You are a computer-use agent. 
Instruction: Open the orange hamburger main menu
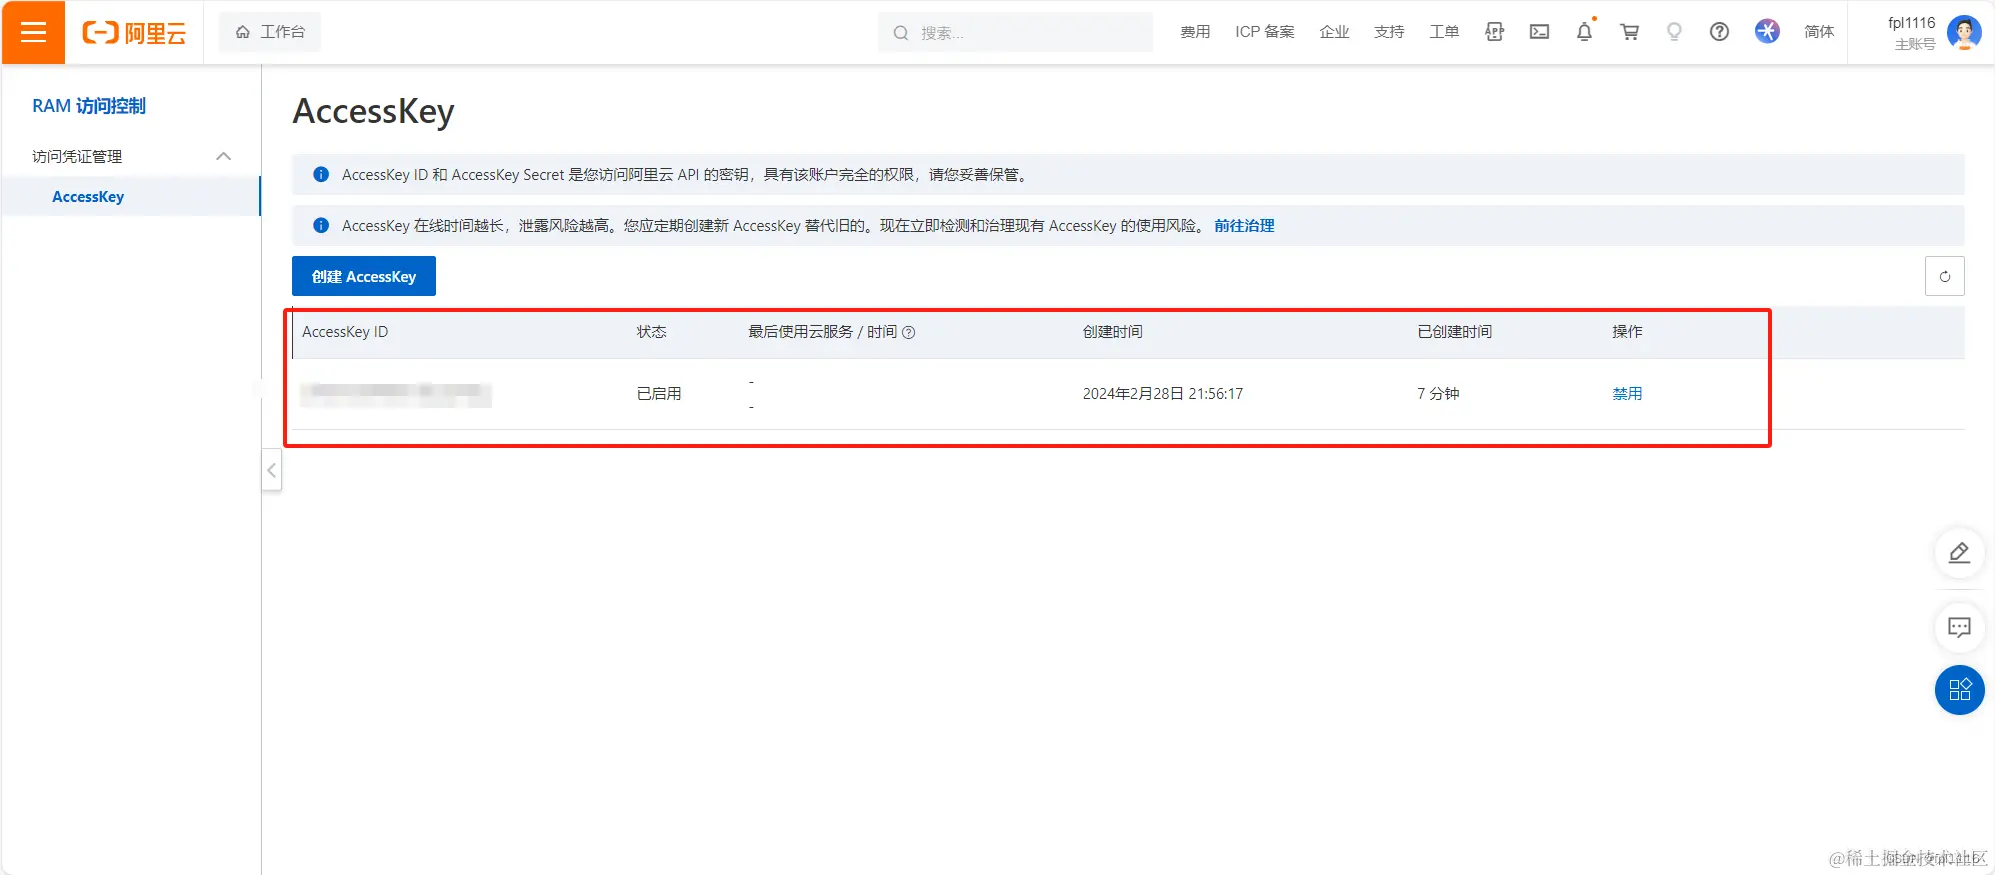tap(33, 32)
